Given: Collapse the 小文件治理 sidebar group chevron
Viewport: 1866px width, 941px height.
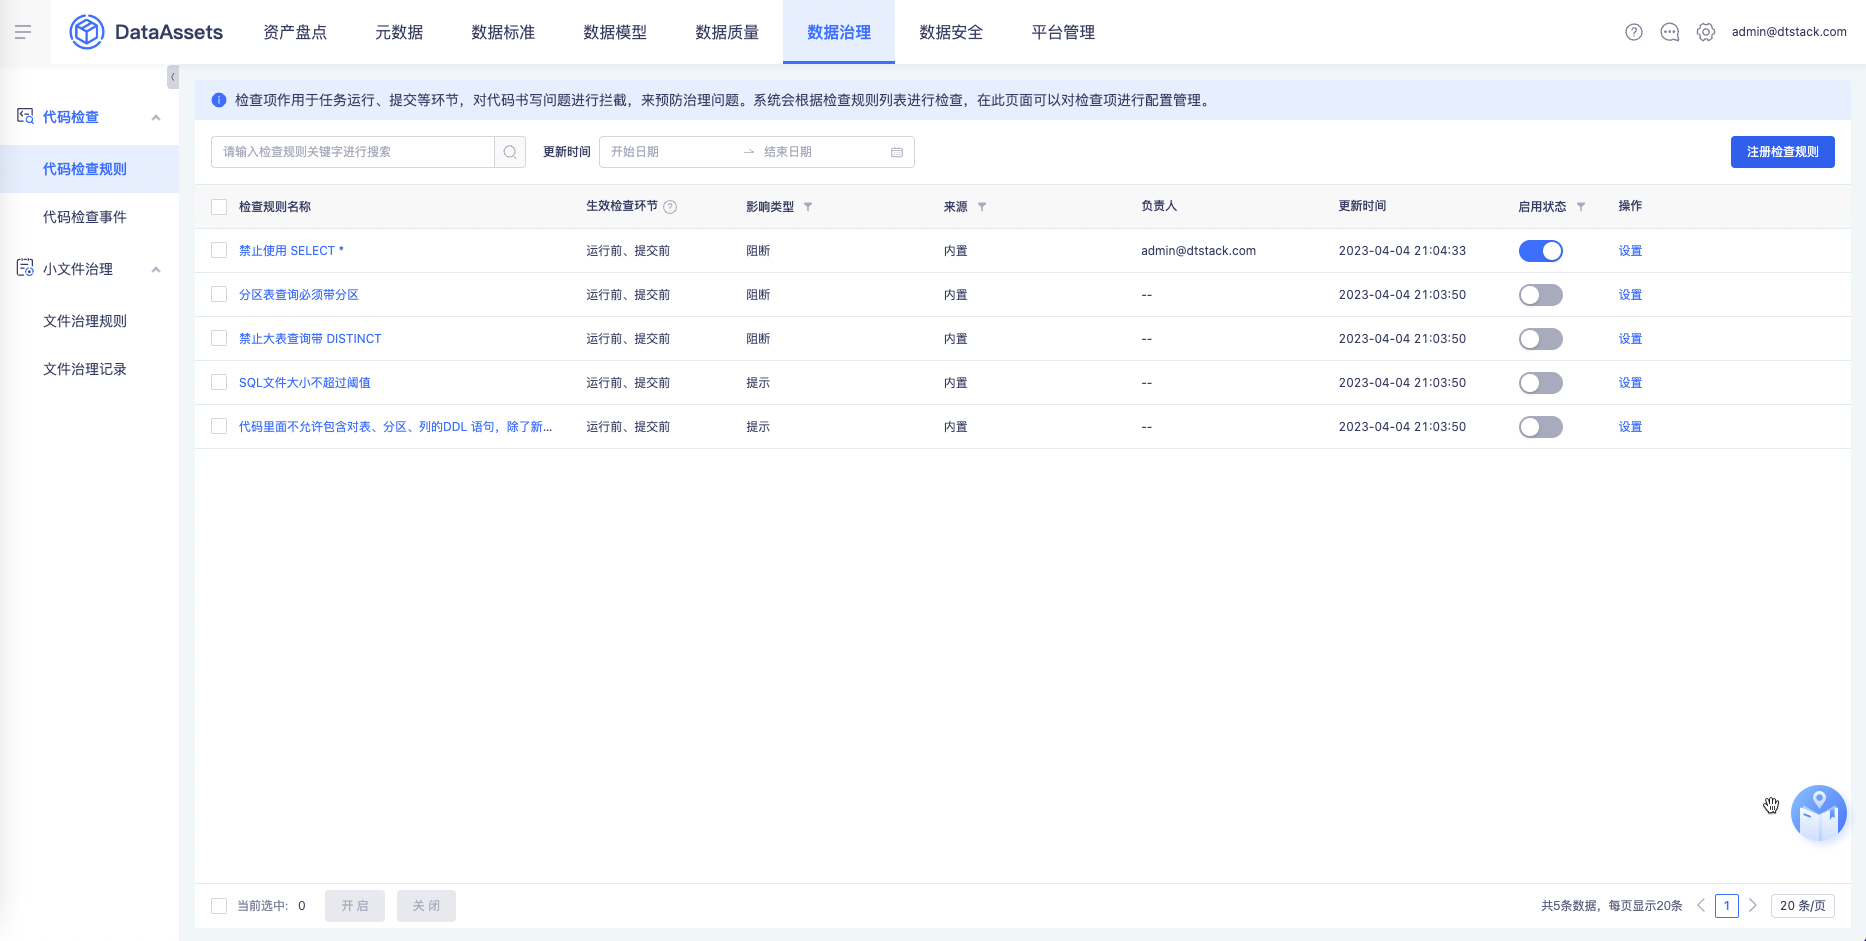Looking at the screenshot, I should click(156, 270).
